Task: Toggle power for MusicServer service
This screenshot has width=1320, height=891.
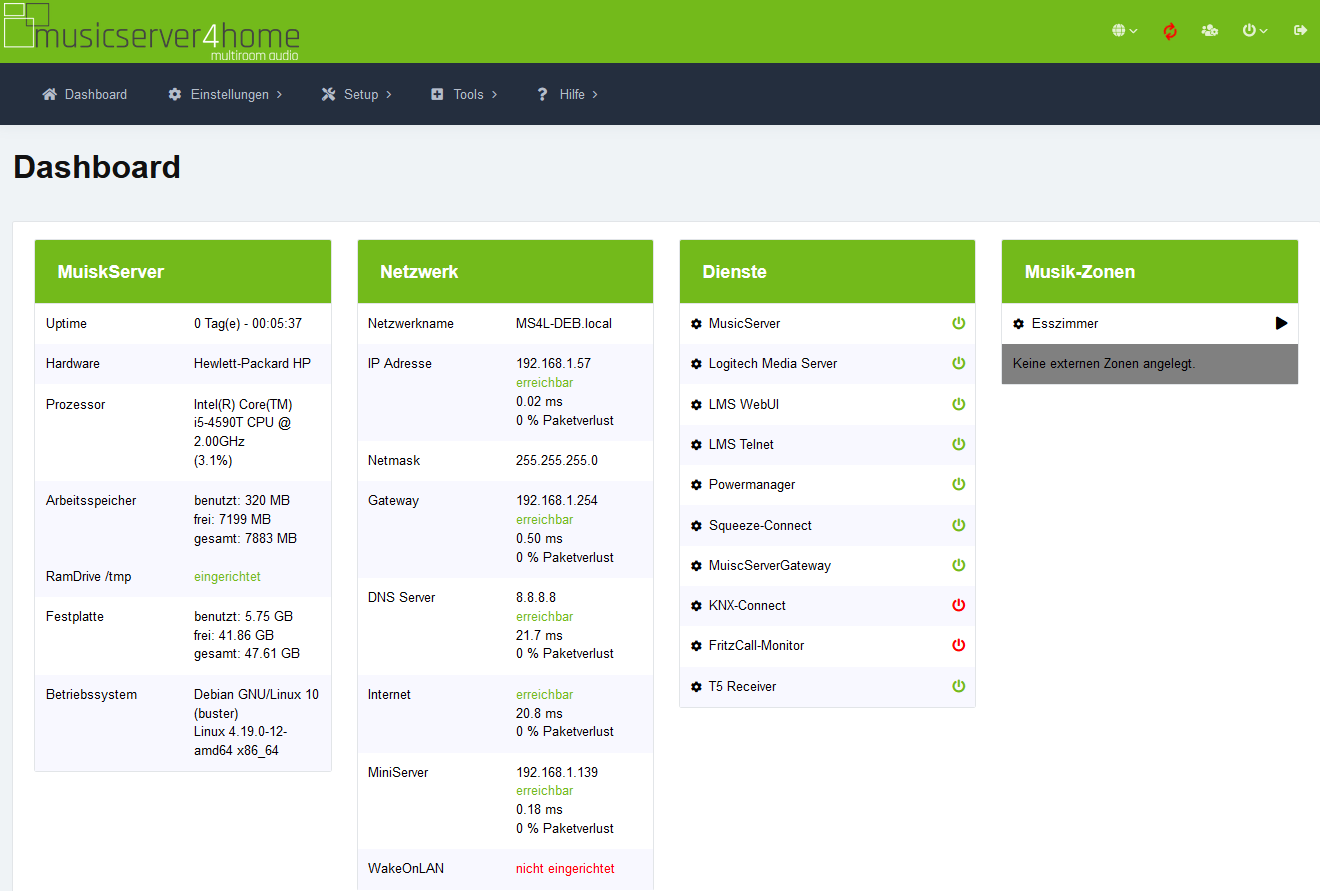Action: pyautogui.click(x=958, y=324)
